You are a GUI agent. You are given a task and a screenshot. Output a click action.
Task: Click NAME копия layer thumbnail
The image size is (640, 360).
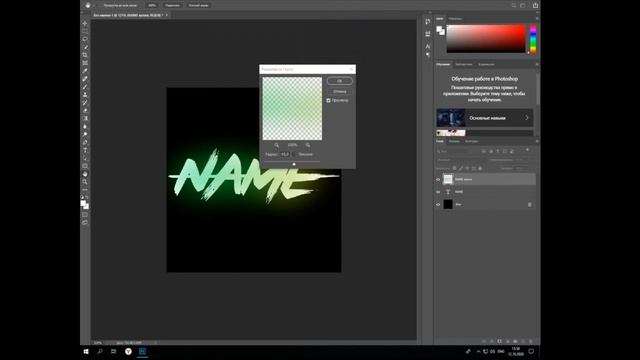[x=448, y=179]
